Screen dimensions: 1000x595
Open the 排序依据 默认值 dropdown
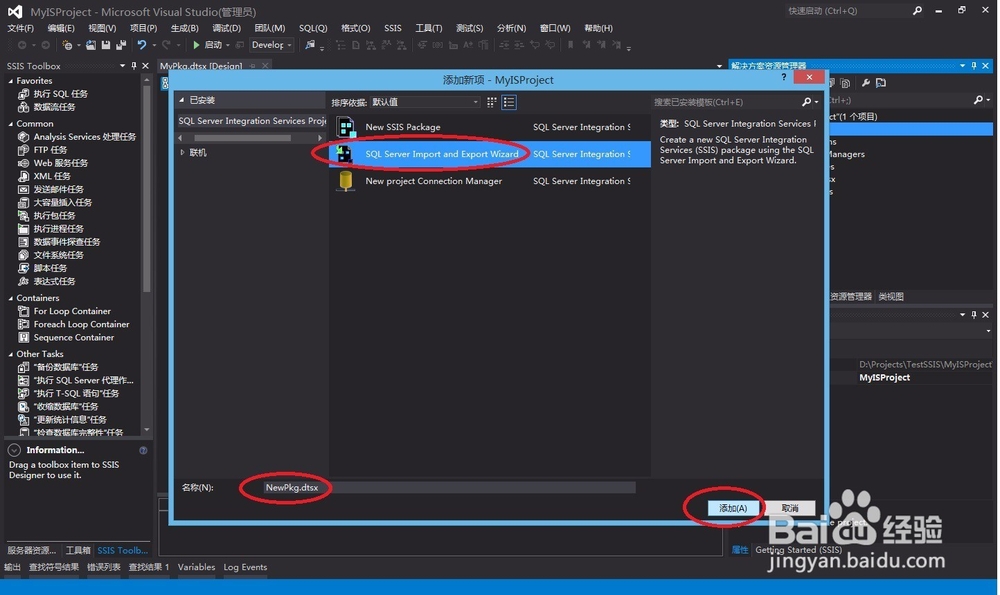coord(425,102)
